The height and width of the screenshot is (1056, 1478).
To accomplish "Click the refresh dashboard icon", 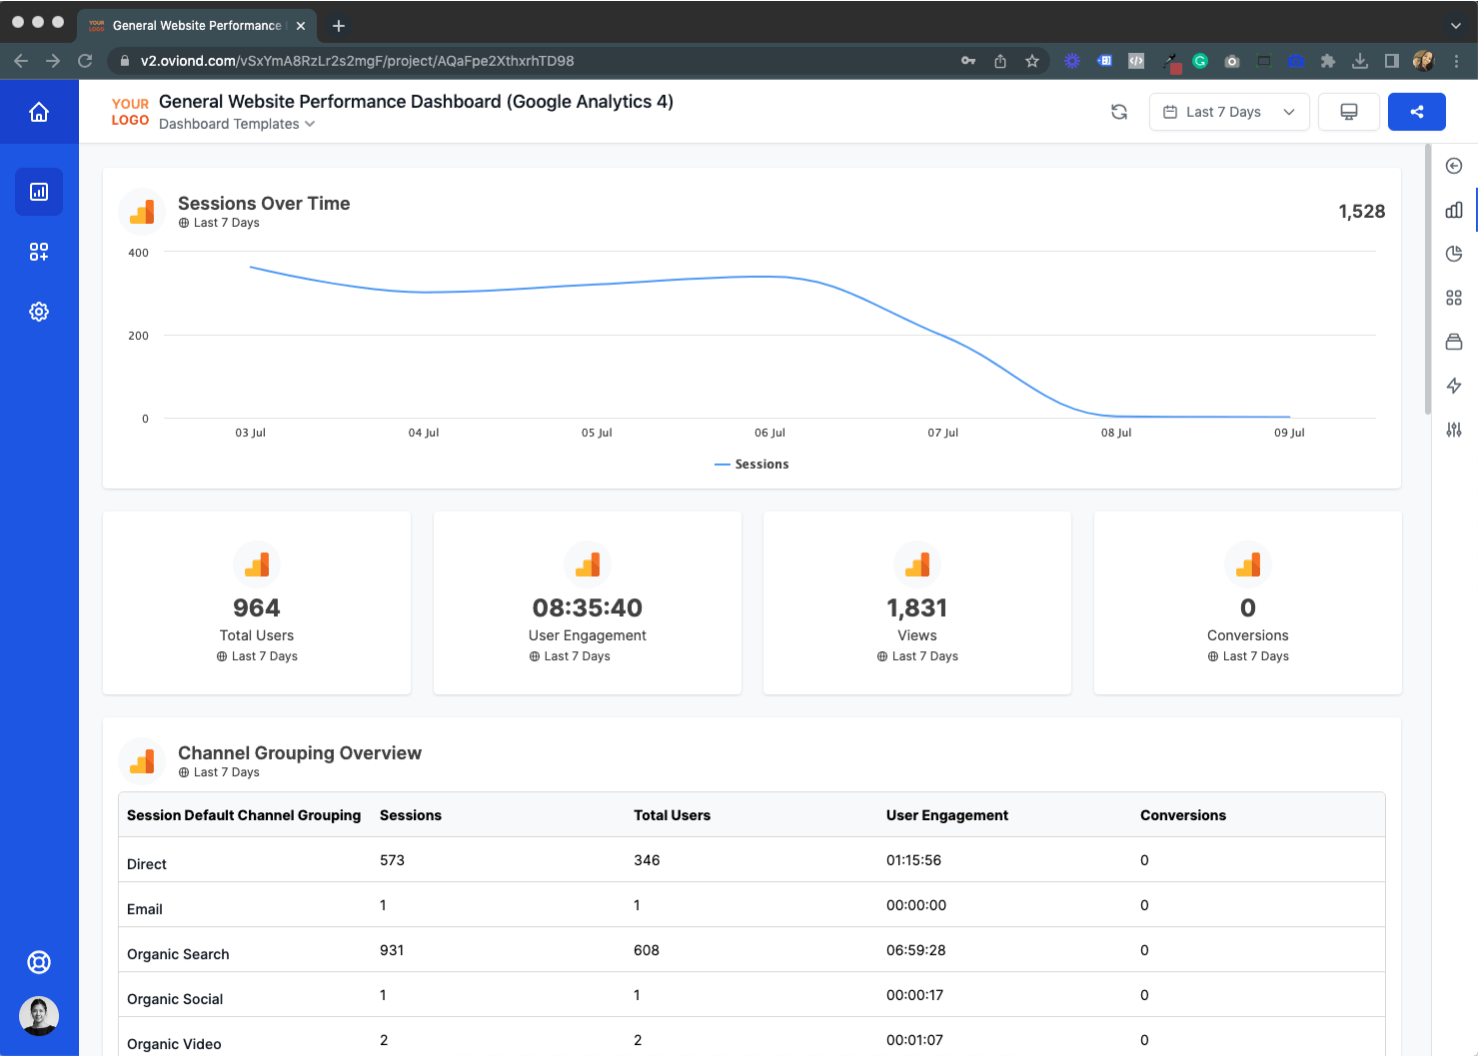I will (x=1118, y=111).
